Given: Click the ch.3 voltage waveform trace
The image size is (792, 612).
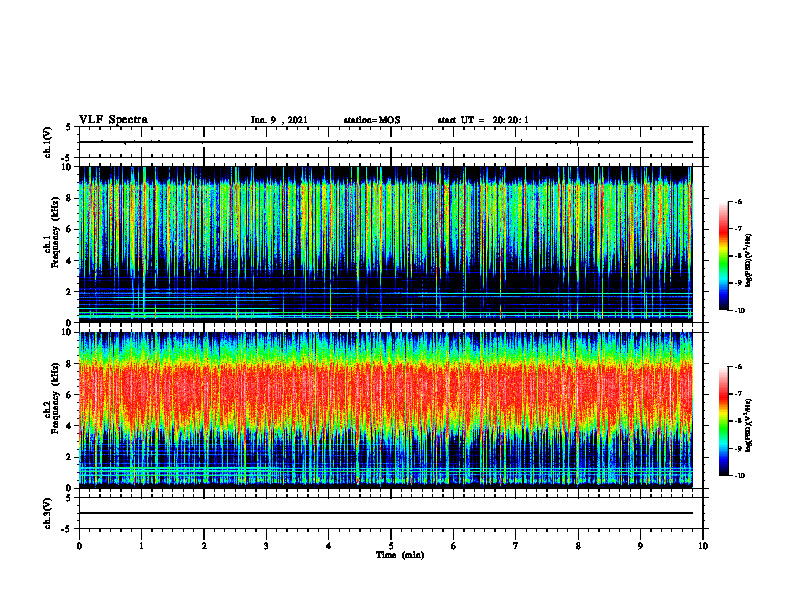Looking at the screenshot, I should 386,513.
